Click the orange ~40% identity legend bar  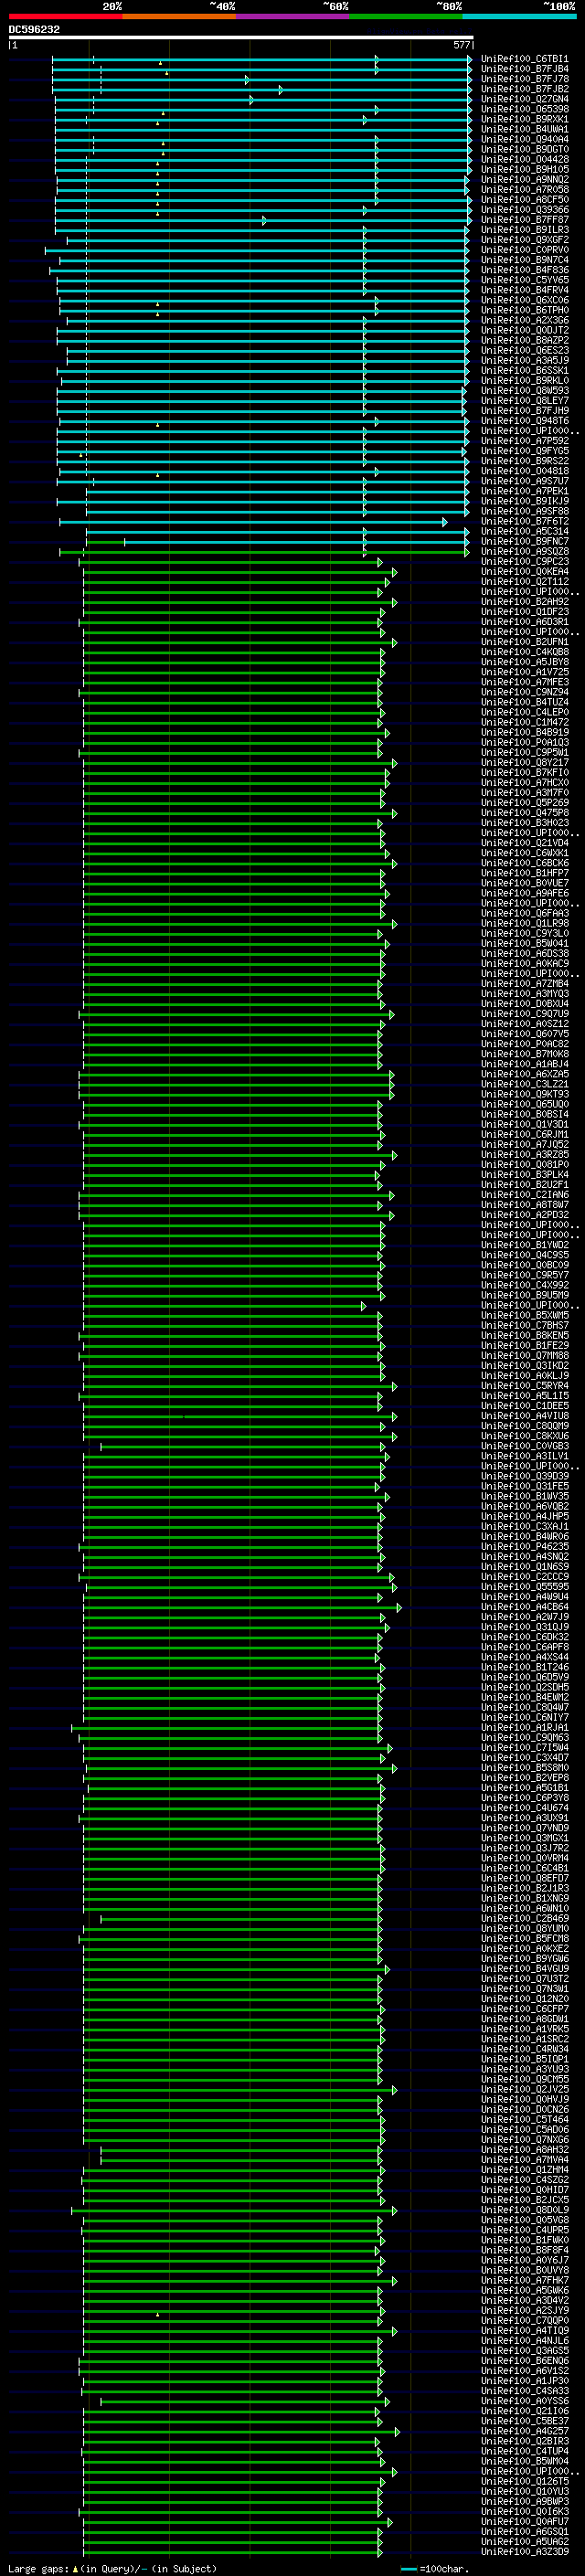[179, 16]
